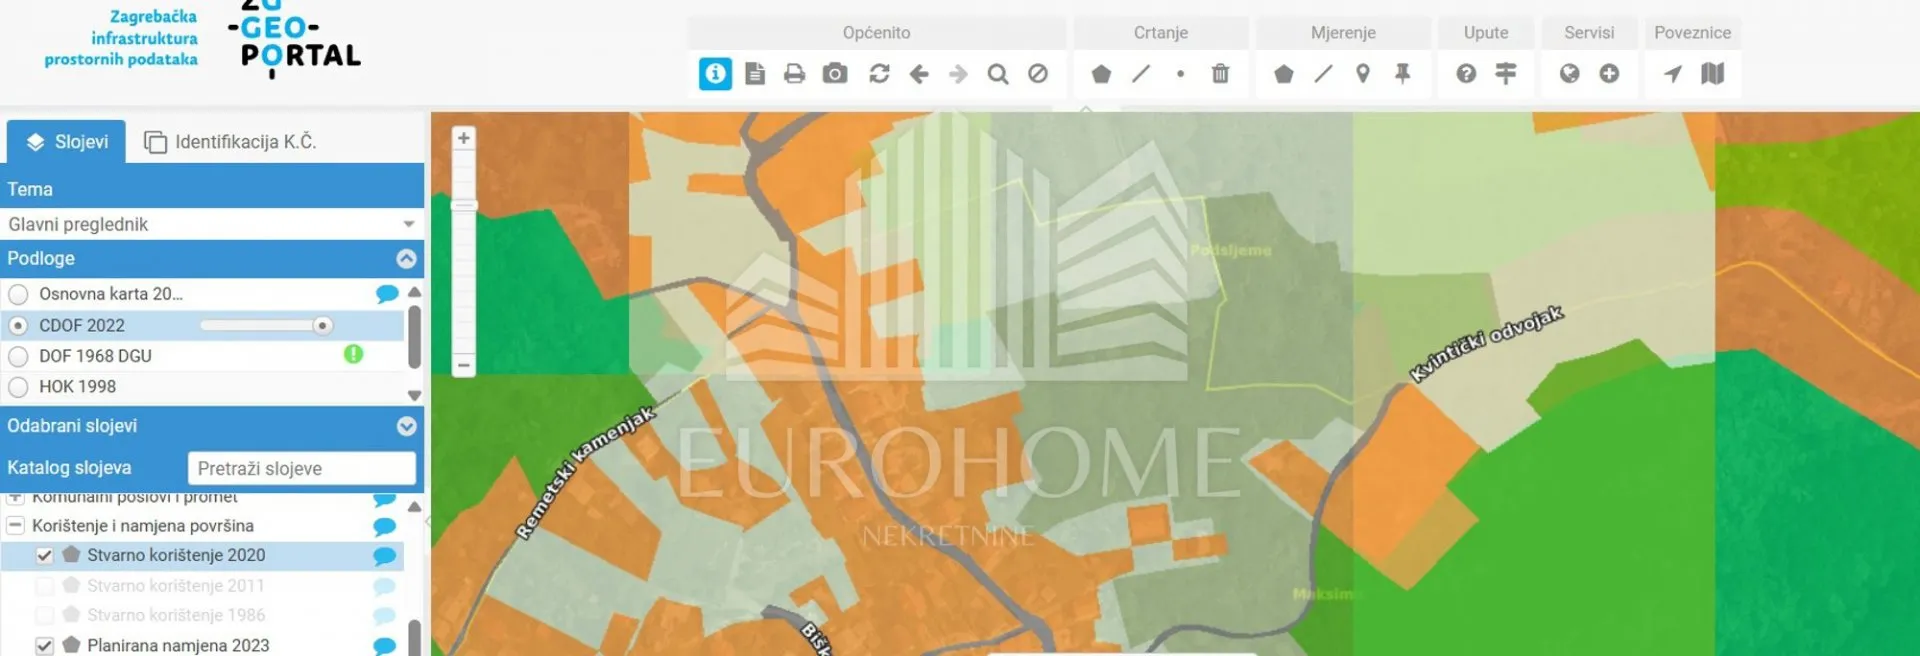Open comment bubble for Osnovna karta
The height and width of the screenshot is (656, 1920).
tap(387, 294)
